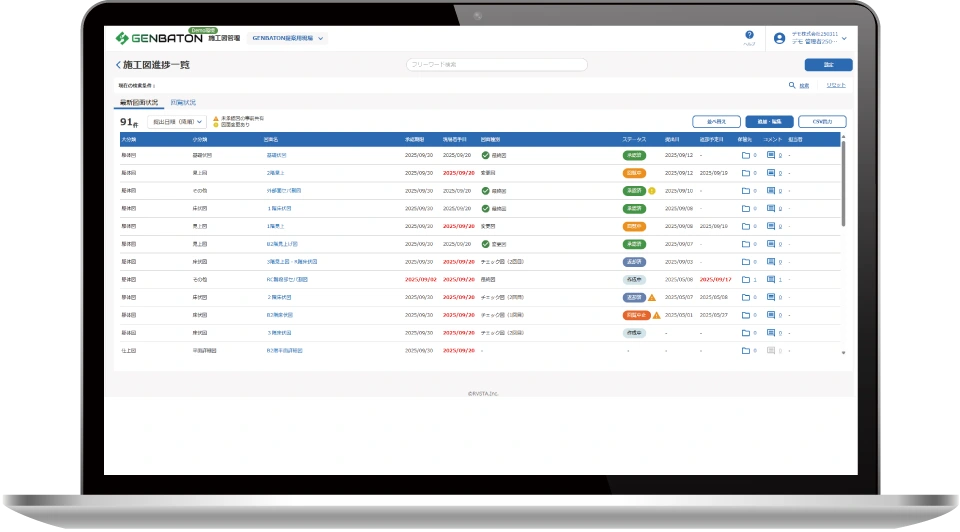Open the sort order dropdown next to 91件
The width and height of the screenshot is (960, 532).
(x=177, y=122)
